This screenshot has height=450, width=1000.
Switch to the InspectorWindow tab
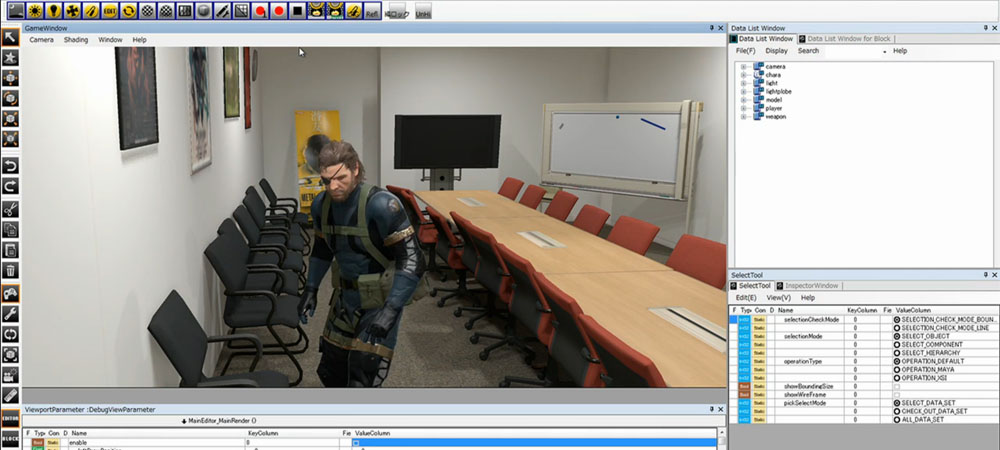click(x=811, y=286)
